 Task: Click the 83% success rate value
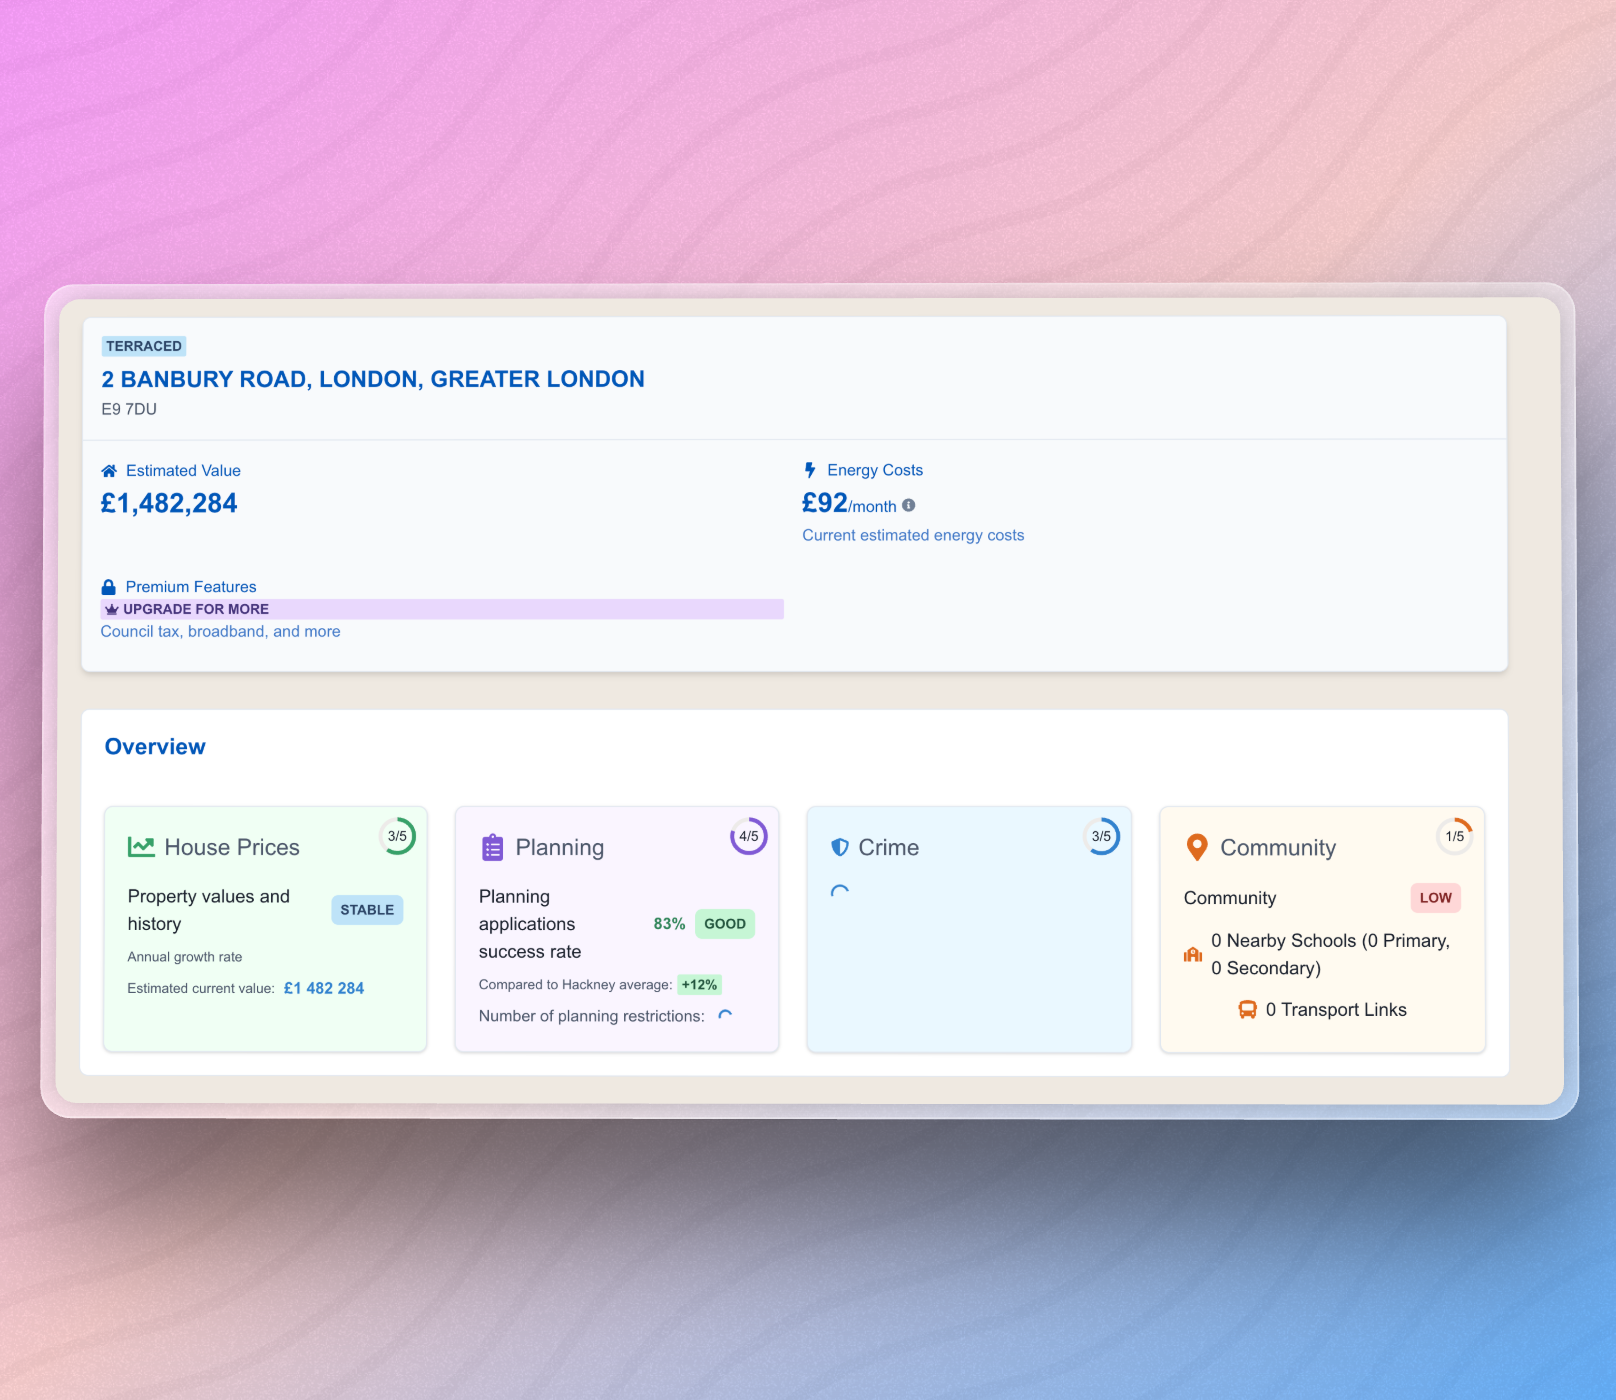(669, 924)
